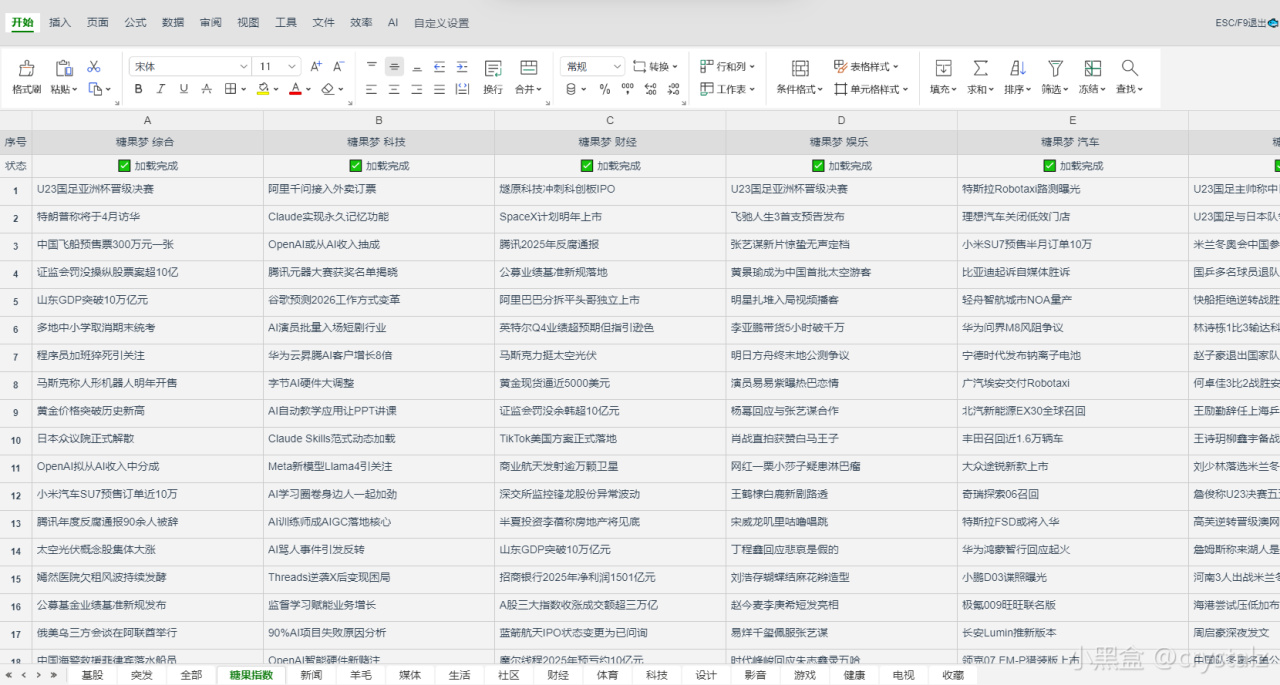Open the Formulas (公式) ribbon tab
Viewport: 1280px width, 685px height.
click(x=135, y=22)
